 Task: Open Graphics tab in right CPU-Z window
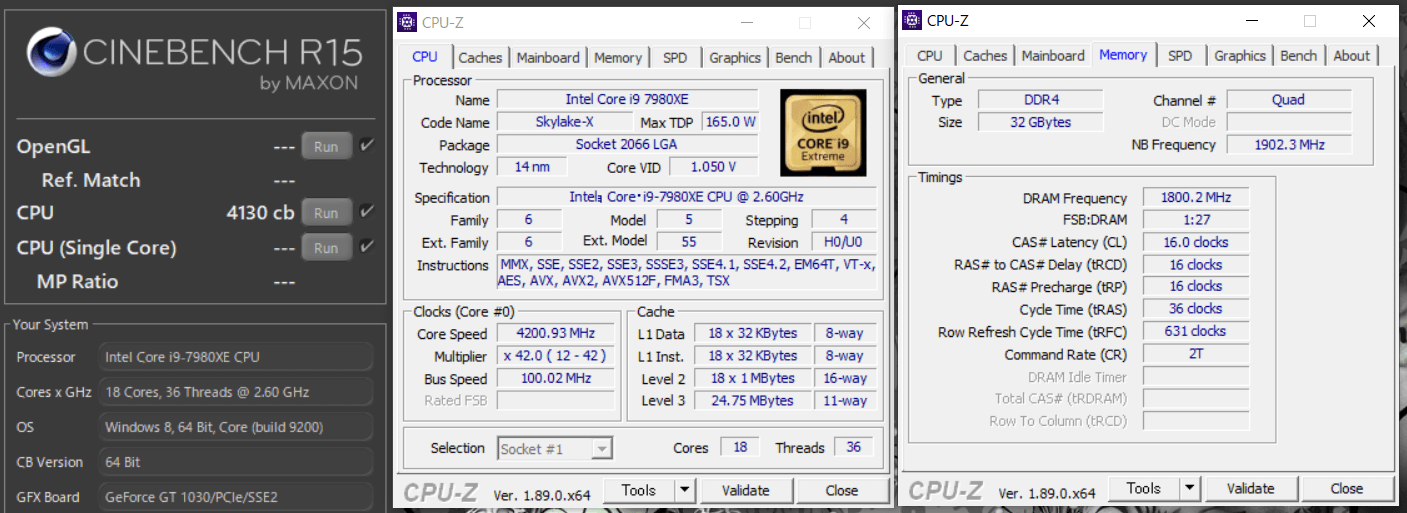pos(1240,56)
